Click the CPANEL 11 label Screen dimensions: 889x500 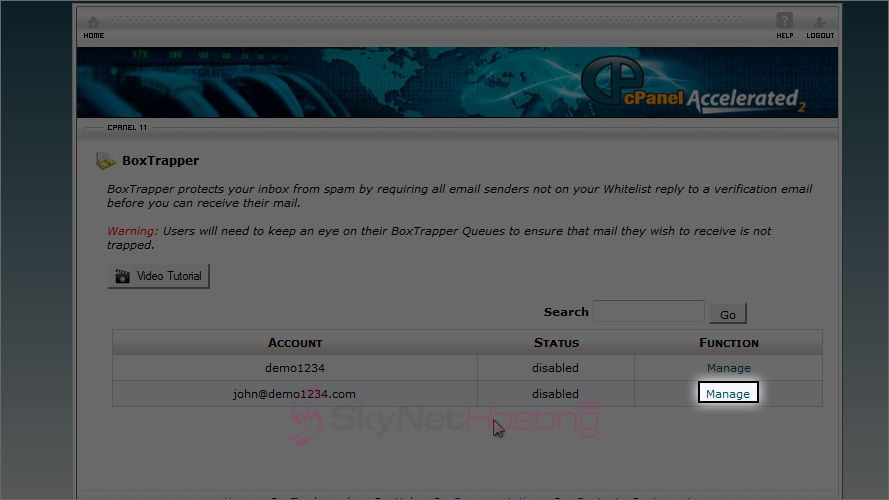click(127, 128)
